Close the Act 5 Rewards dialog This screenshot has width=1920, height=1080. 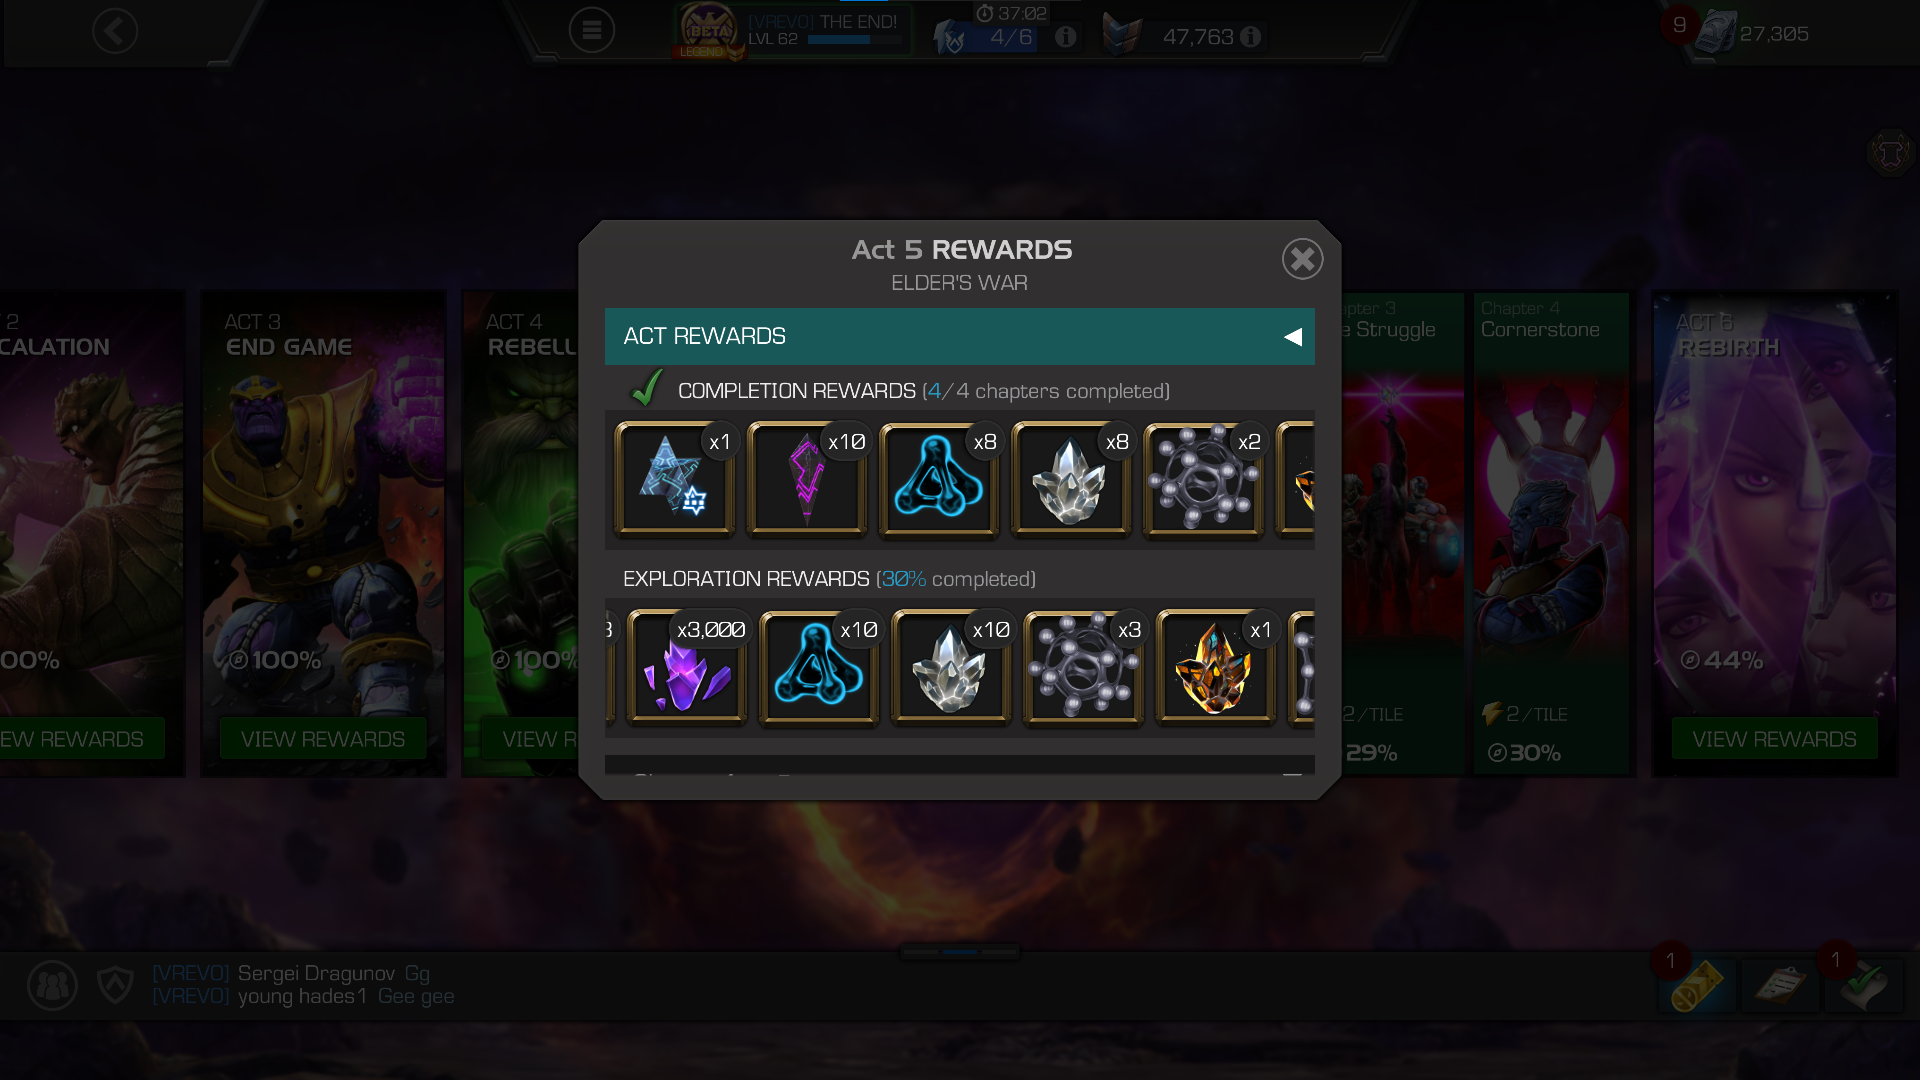pyautogui.click(x=1302, y=259)
